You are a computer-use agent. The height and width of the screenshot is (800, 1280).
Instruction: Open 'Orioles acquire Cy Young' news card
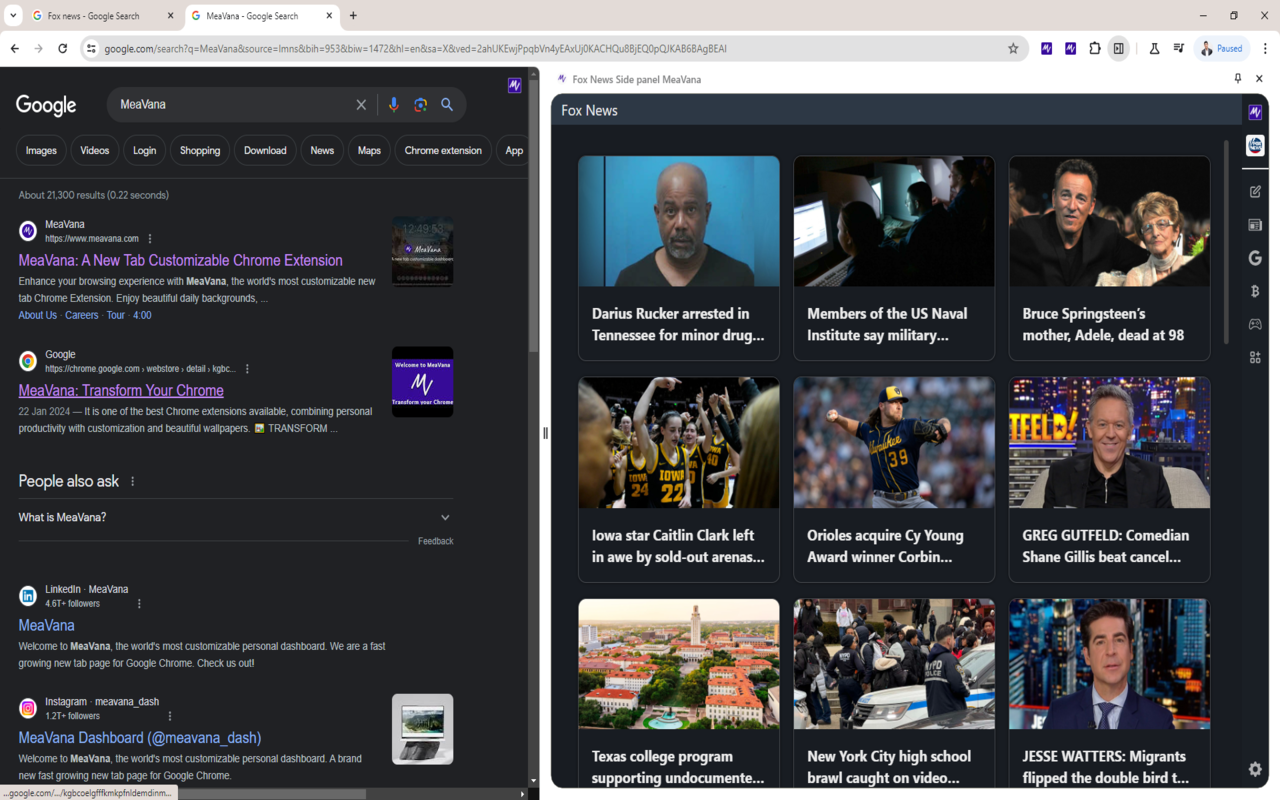894,479
